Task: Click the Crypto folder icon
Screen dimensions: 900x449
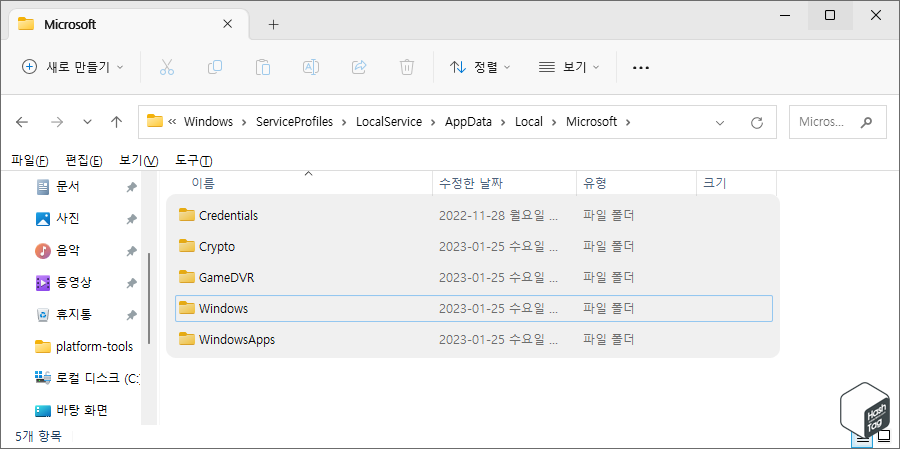Action: point(187,246)
